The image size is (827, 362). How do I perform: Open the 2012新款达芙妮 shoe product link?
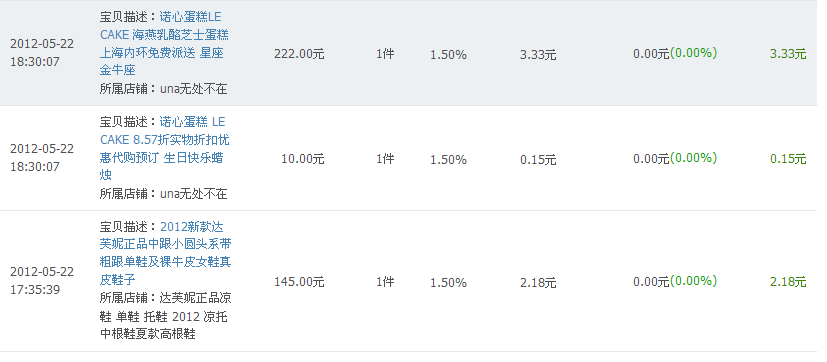(166, 253)
